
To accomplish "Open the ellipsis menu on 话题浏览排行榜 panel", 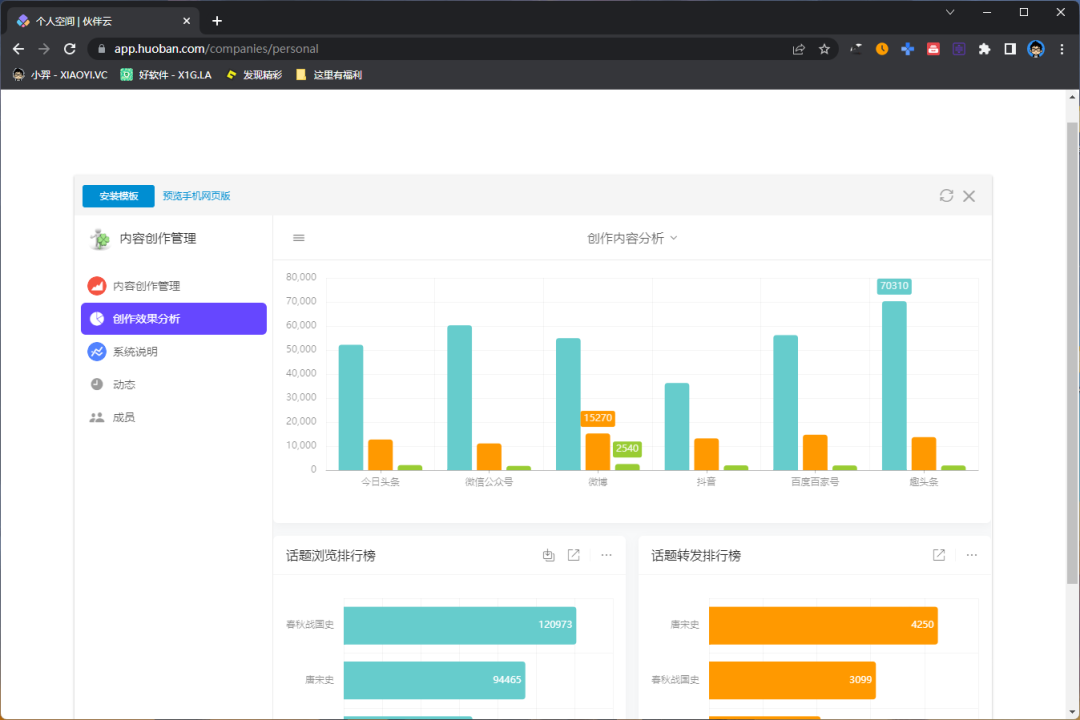I will click(606, 555).
